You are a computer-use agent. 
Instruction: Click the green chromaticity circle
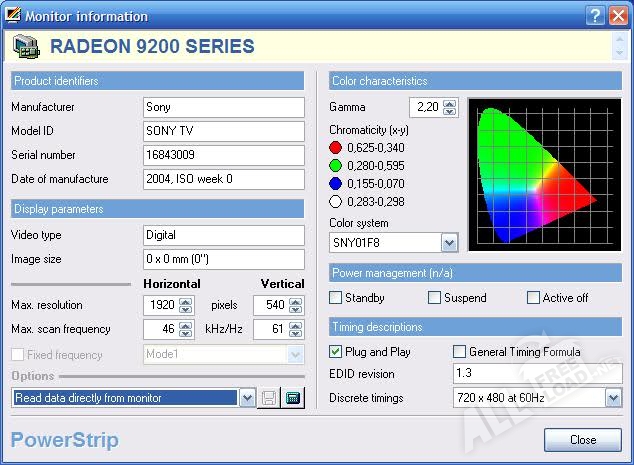tap(336, 165)
